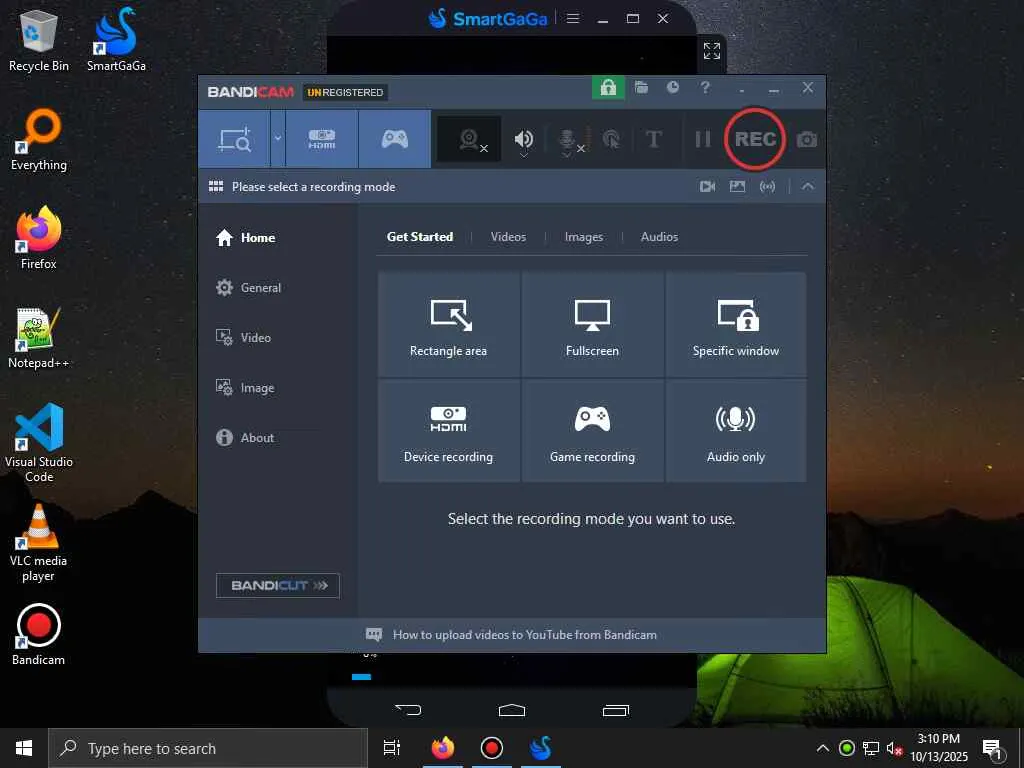The width and height of the screenshot is (1024, 768).
Task: Click the audio signal icon in status bar
Action: 767,187
